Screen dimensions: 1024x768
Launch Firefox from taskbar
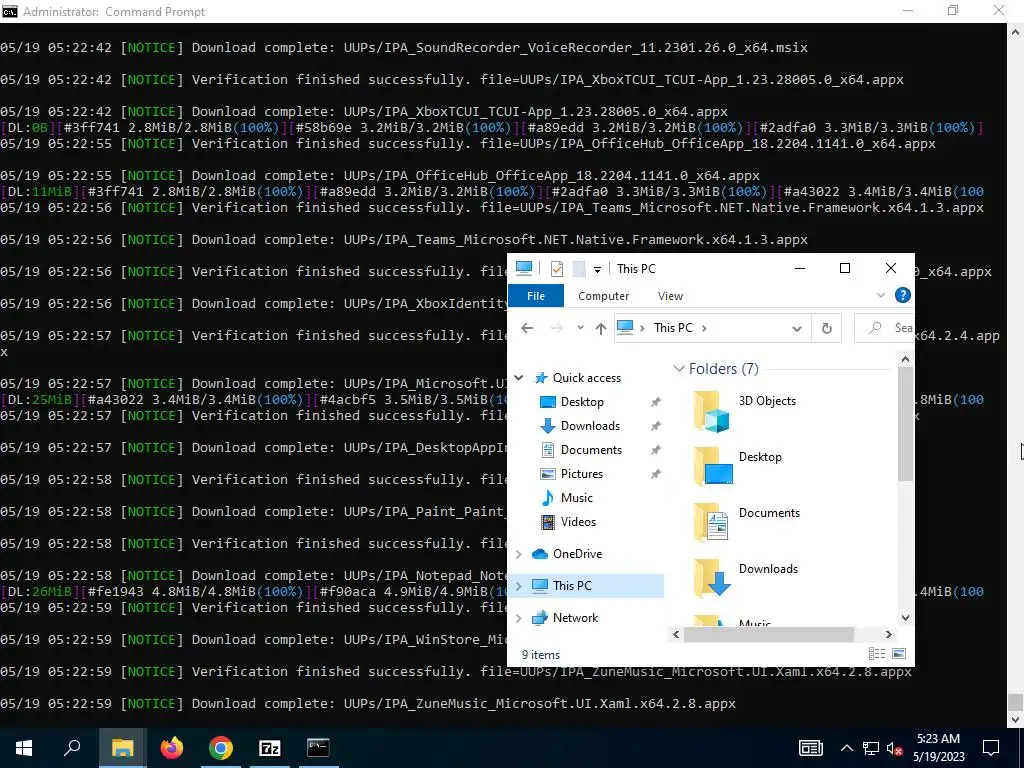pyautogui.click(x=172, y=748)
